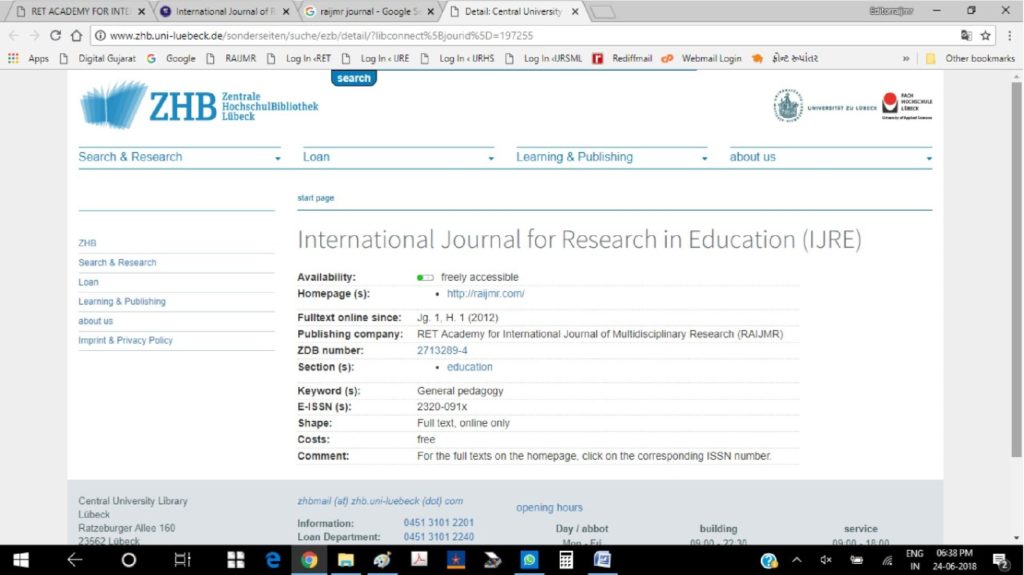Click the blue search button
Screen dimensions: 1024x575
353,78
